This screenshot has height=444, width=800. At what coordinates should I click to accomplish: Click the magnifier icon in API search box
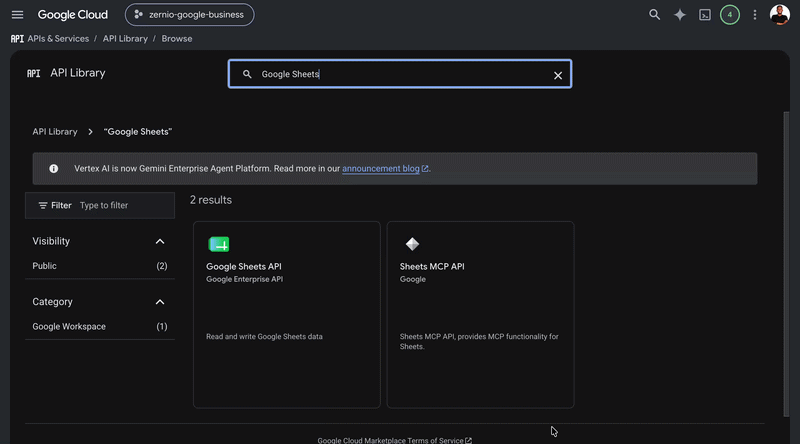(247, 74)
